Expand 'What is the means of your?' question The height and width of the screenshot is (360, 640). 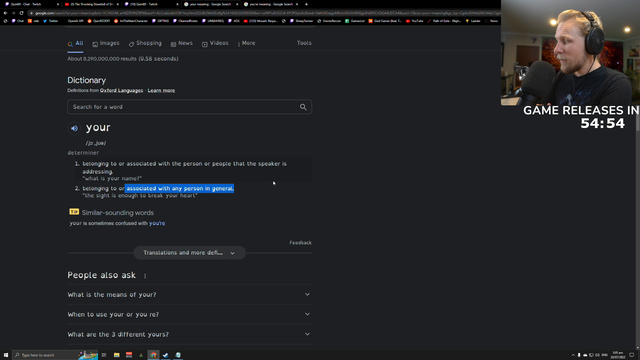click(x=189, y=294)
